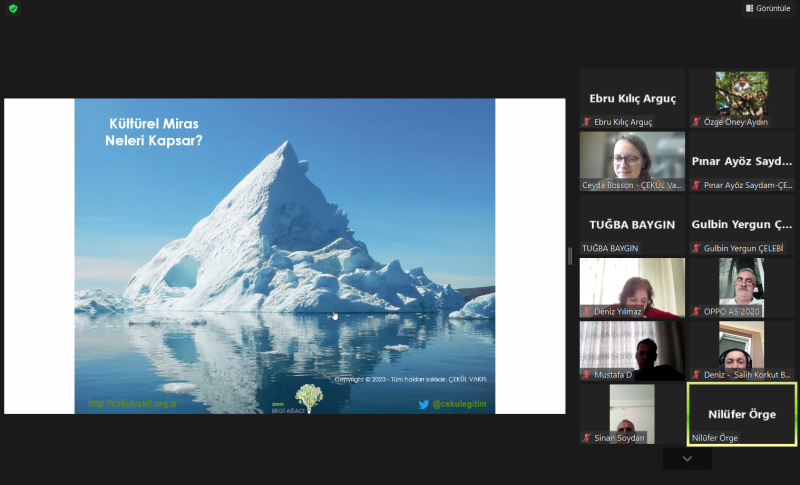Select Ceyda Bosson's video thumbnail
This screenshot has height=485, width=800.
pos(632,160)
